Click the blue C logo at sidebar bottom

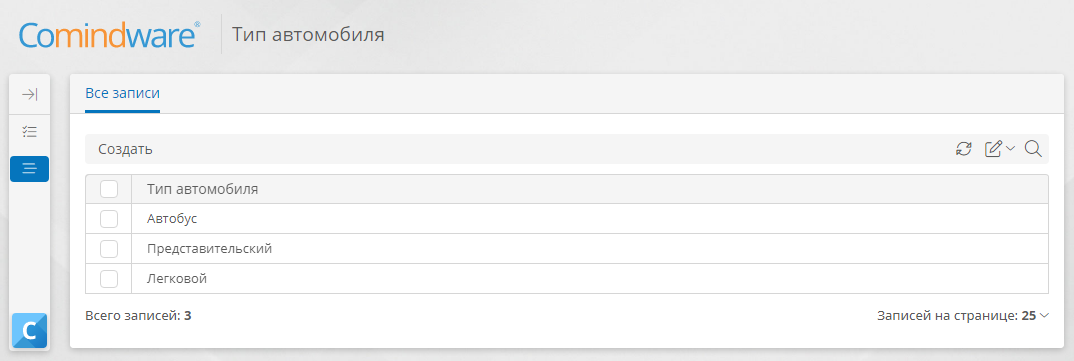click(29, 331)
